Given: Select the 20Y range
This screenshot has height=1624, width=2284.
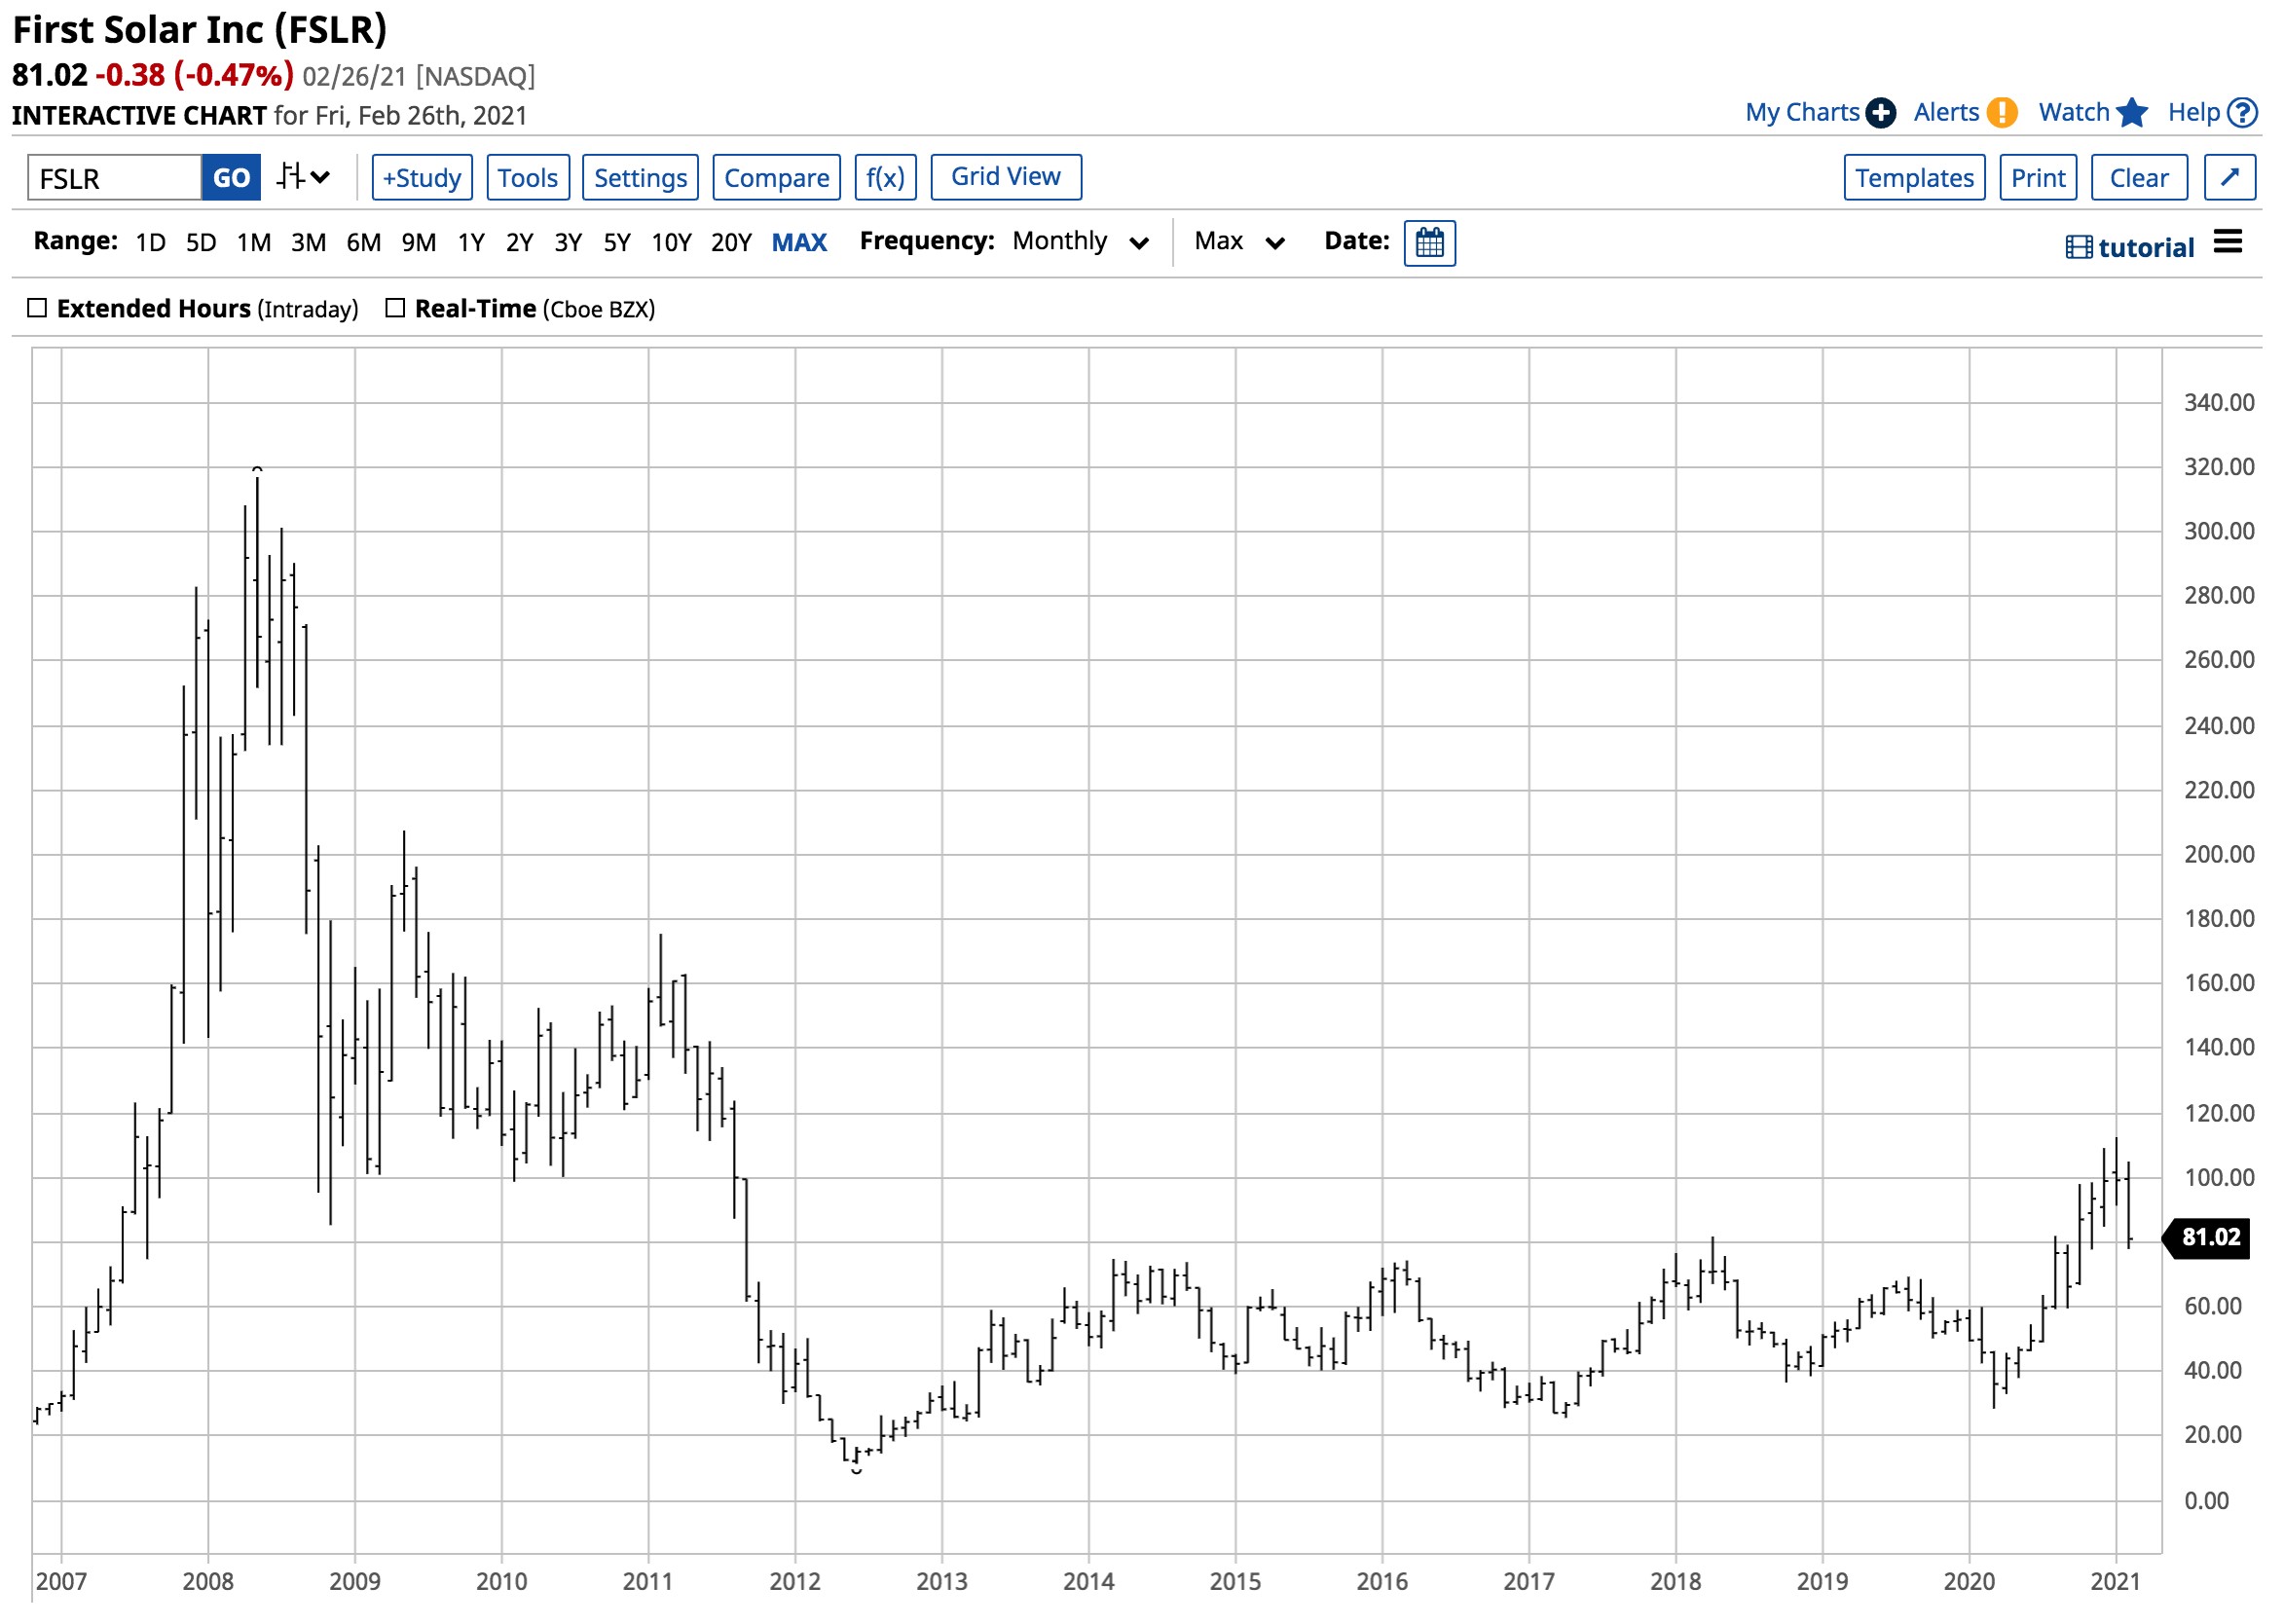Looking at the screenshot, I should 731,243.
